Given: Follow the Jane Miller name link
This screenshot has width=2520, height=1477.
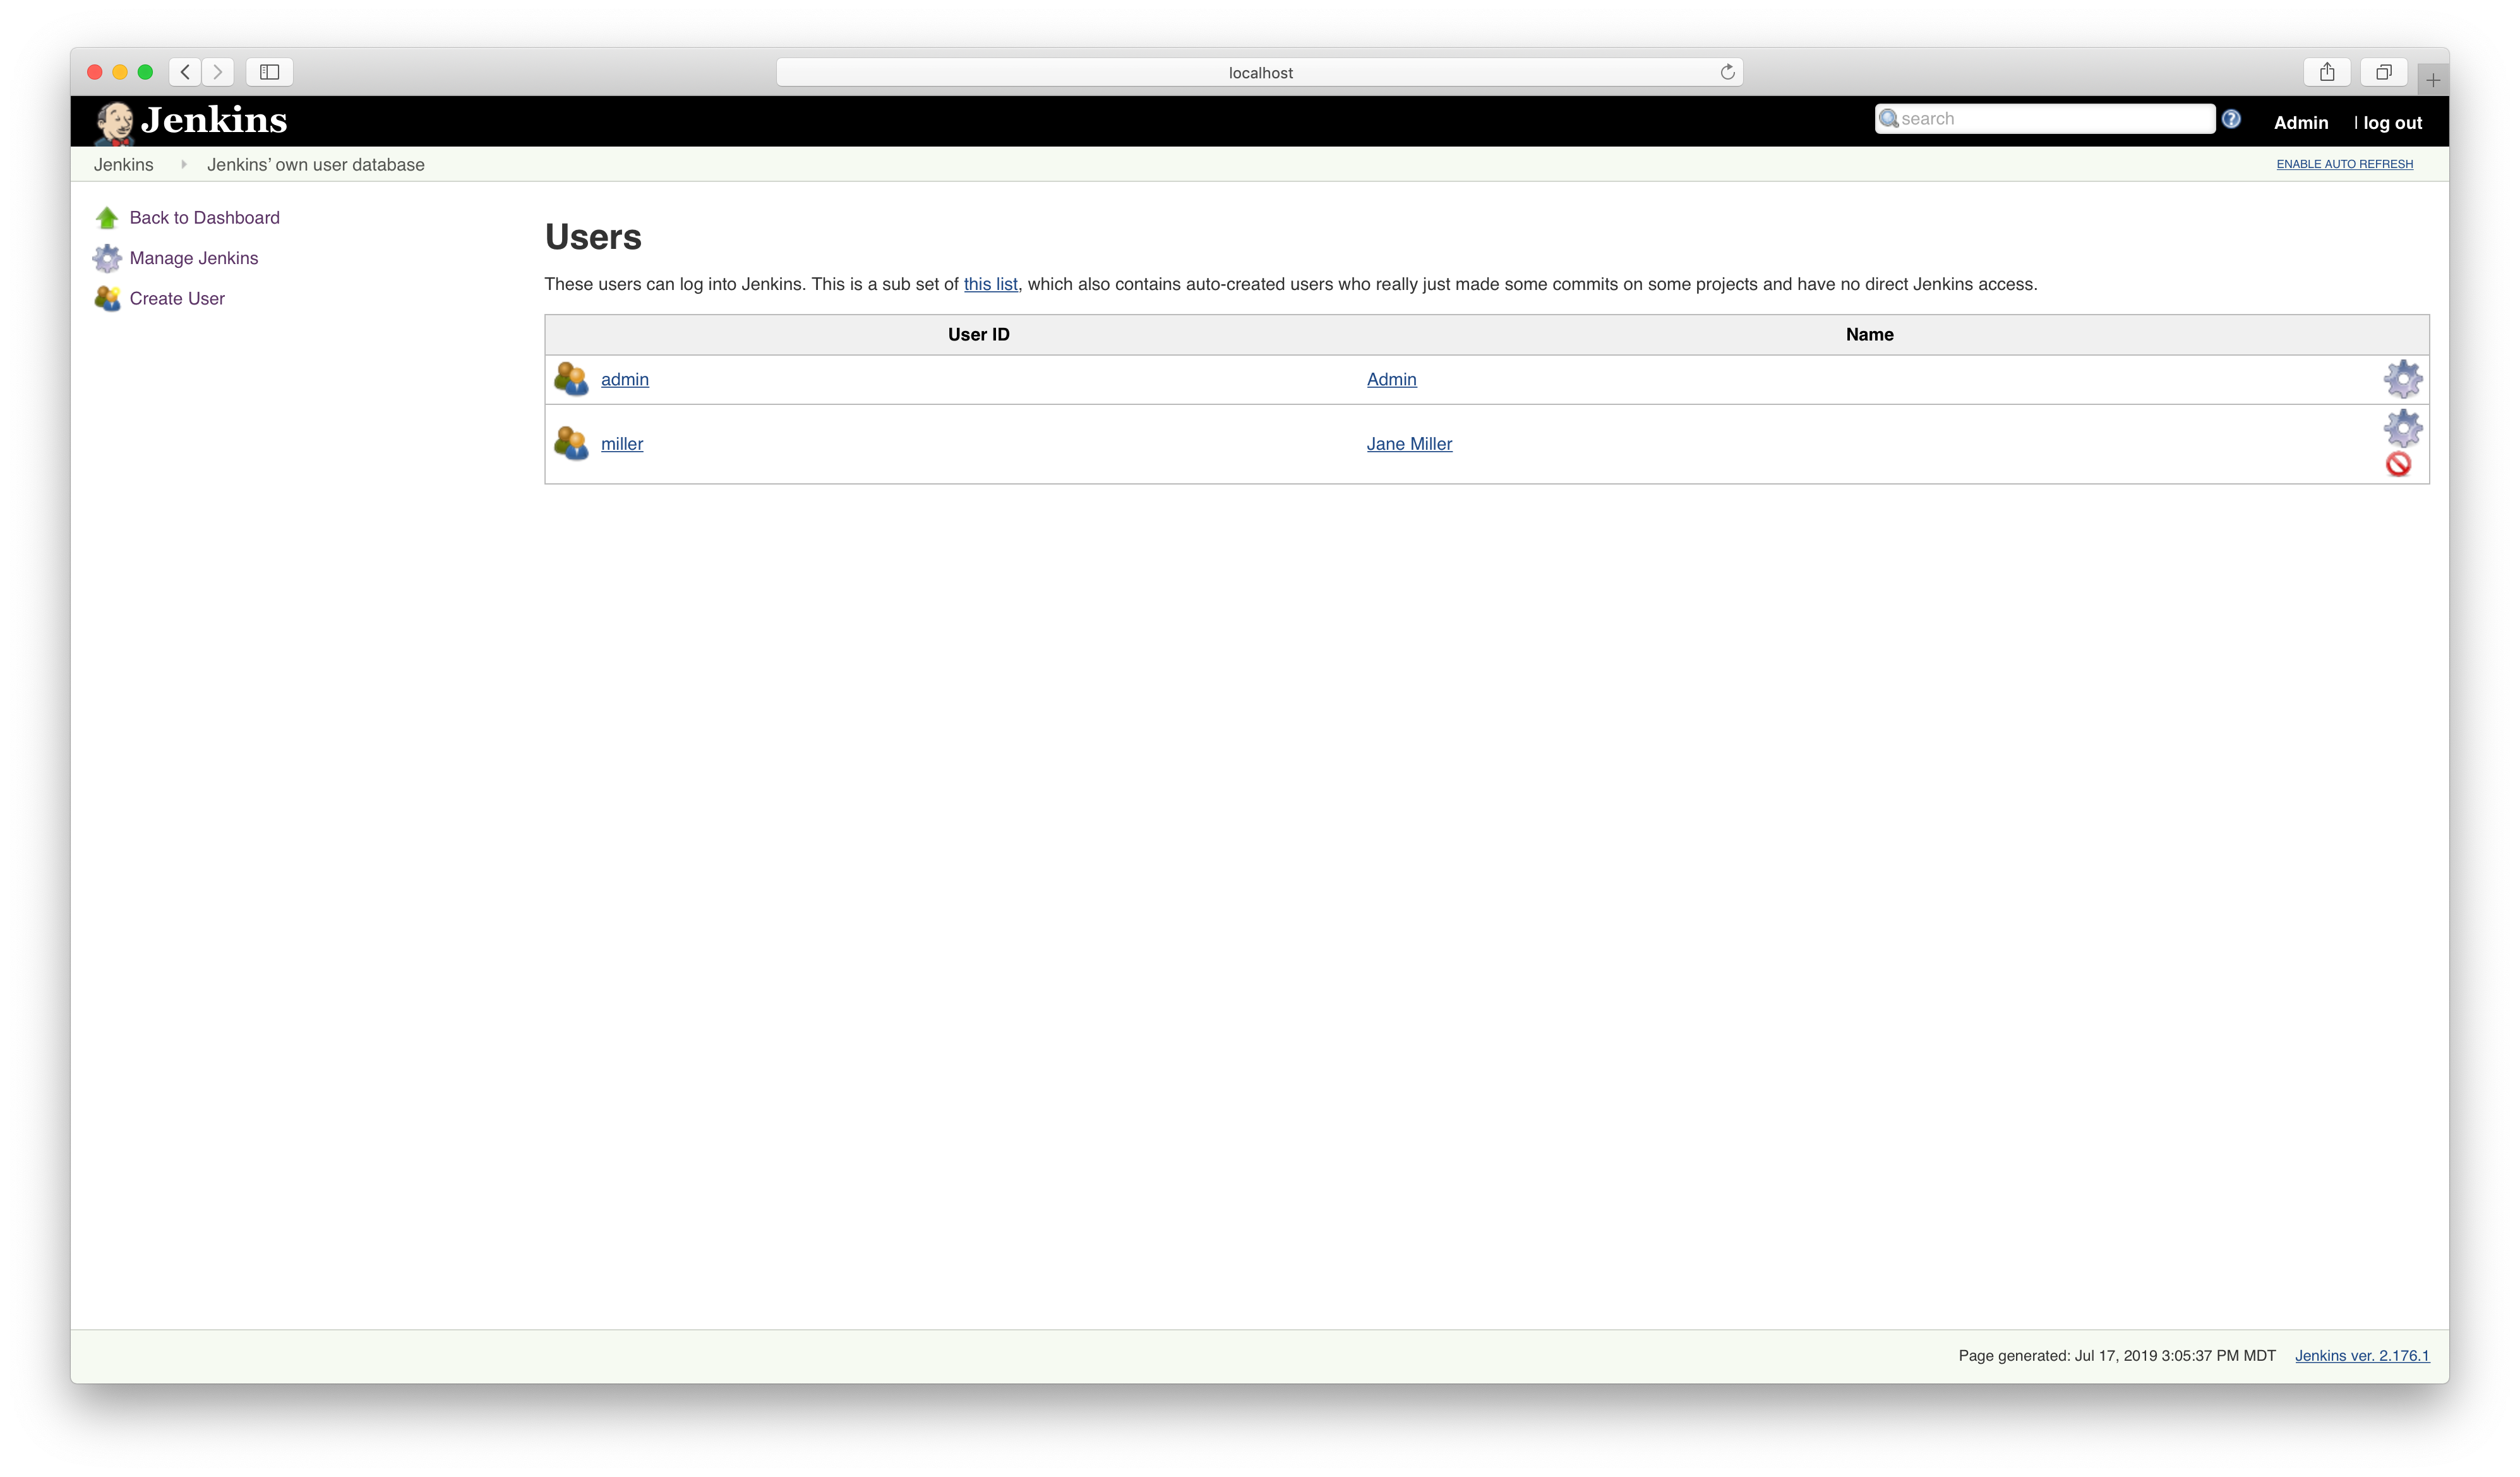Looking at the screenshot, I should coord(1409,443).
